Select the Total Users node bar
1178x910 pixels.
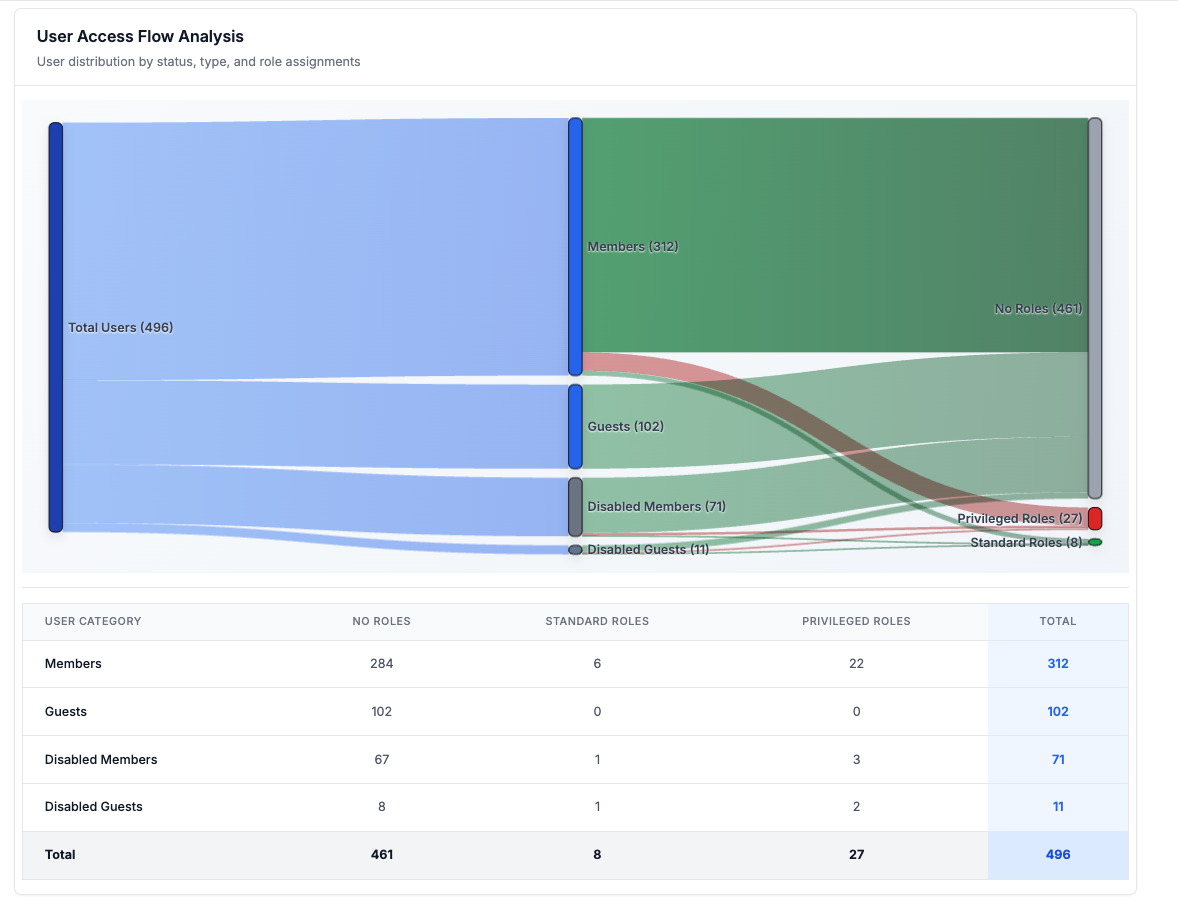point(55,326)
